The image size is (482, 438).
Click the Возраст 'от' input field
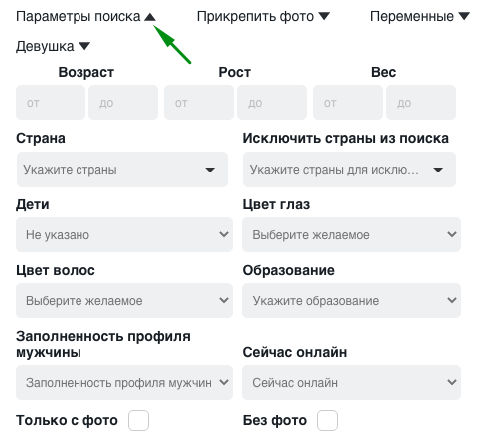pyautogui.click(x=50, y=103)
